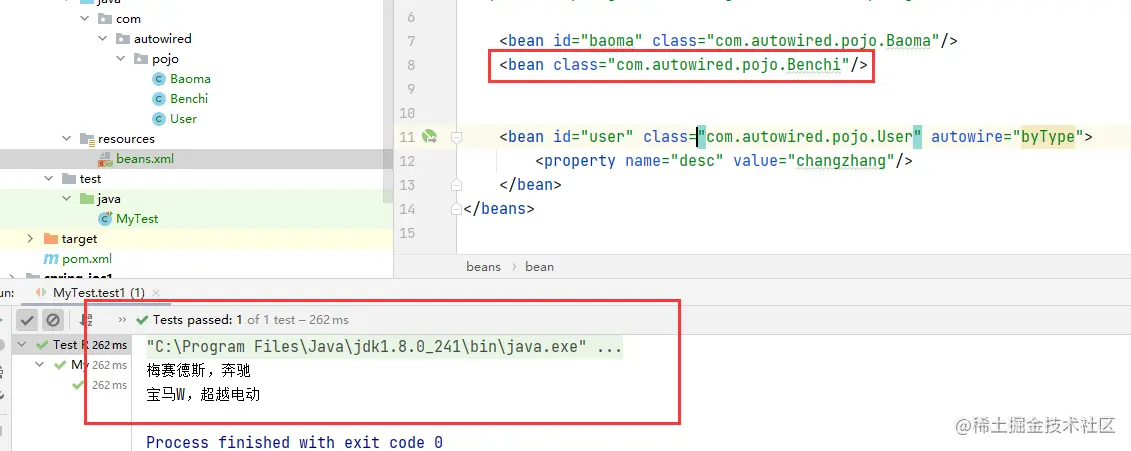Select User class in project tree
Image resolution: width=1131 pixels, height=451 pixels.
(184, 119)
